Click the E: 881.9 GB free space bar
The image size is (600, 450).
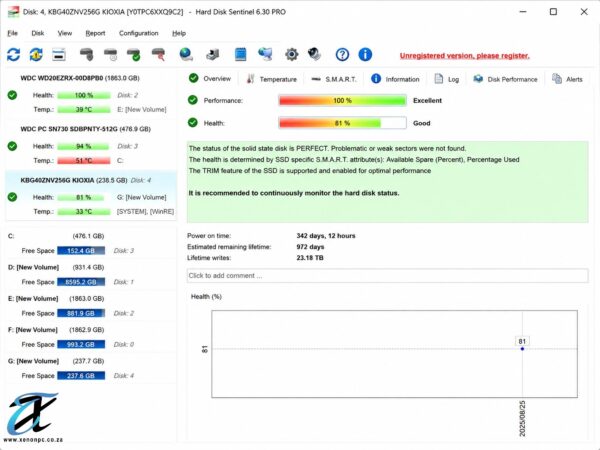(81, 313)
